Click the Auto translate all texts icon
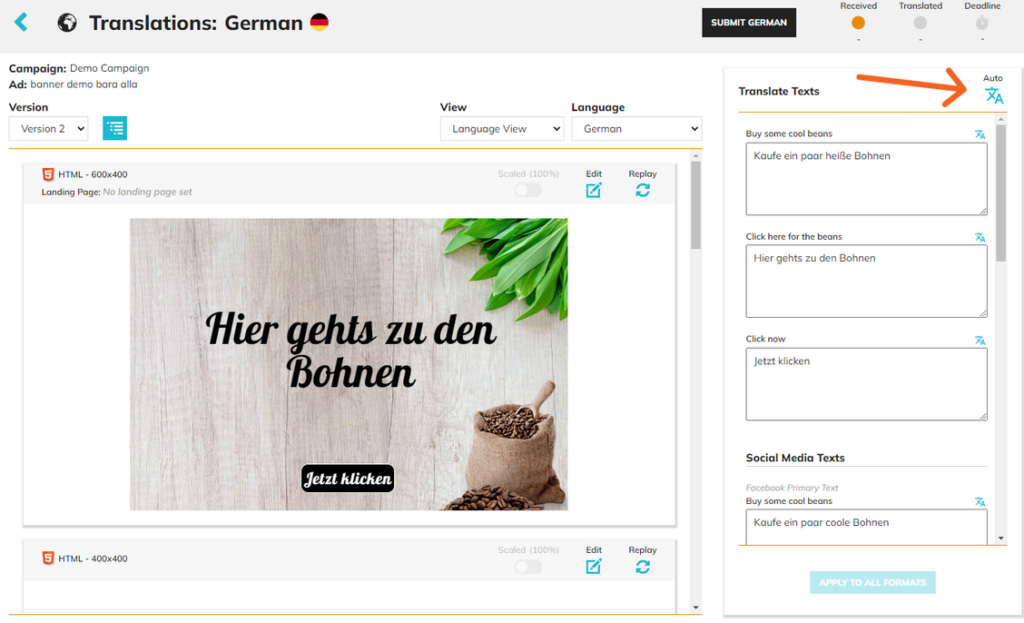Screen dimensions: 1024x623 tap(994, 95)
